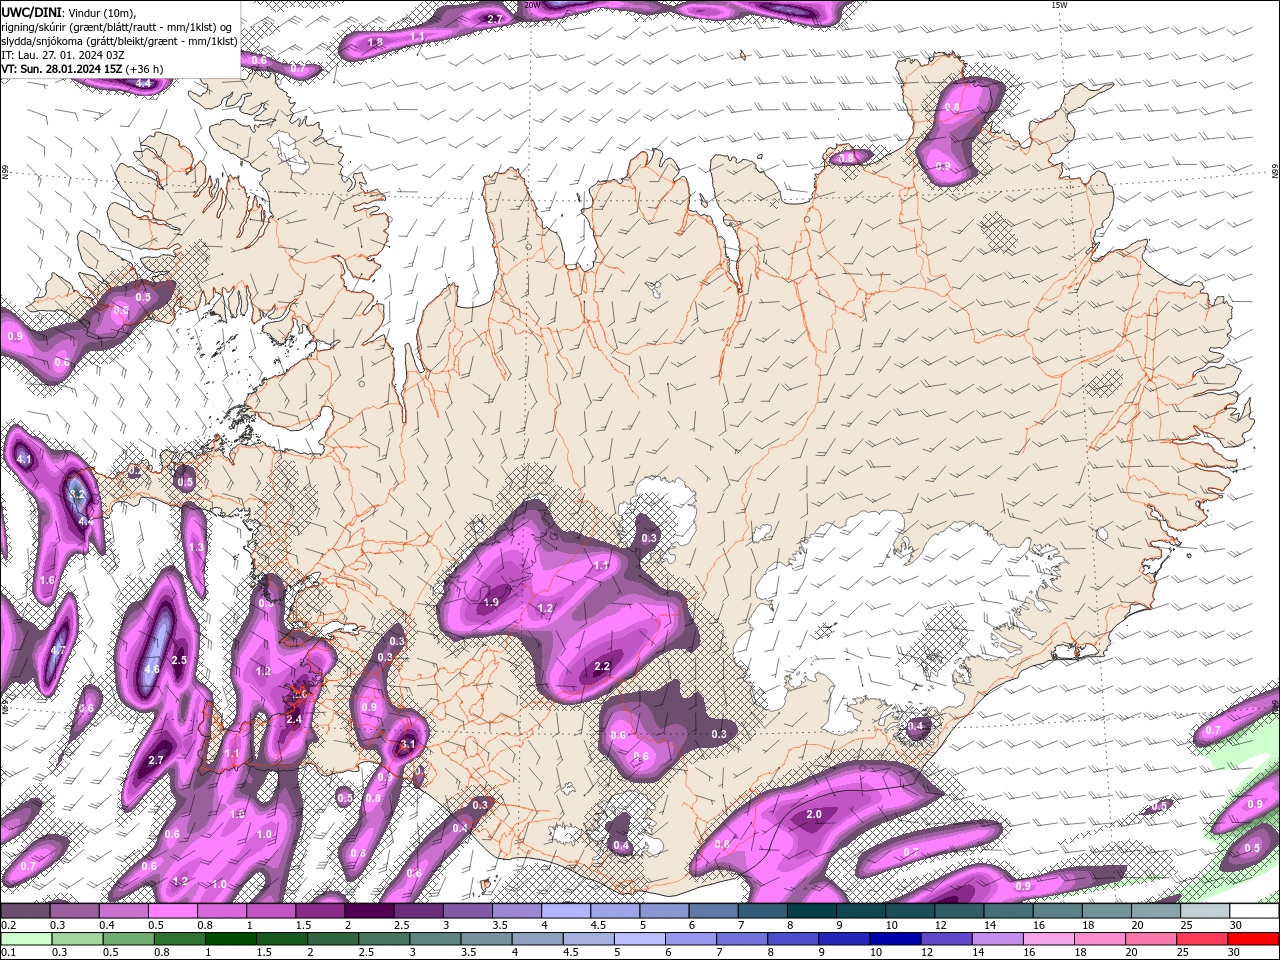Click the 3.2 value in blue core west
Screen dimensions: 1280x960
[x=77, y=494]
